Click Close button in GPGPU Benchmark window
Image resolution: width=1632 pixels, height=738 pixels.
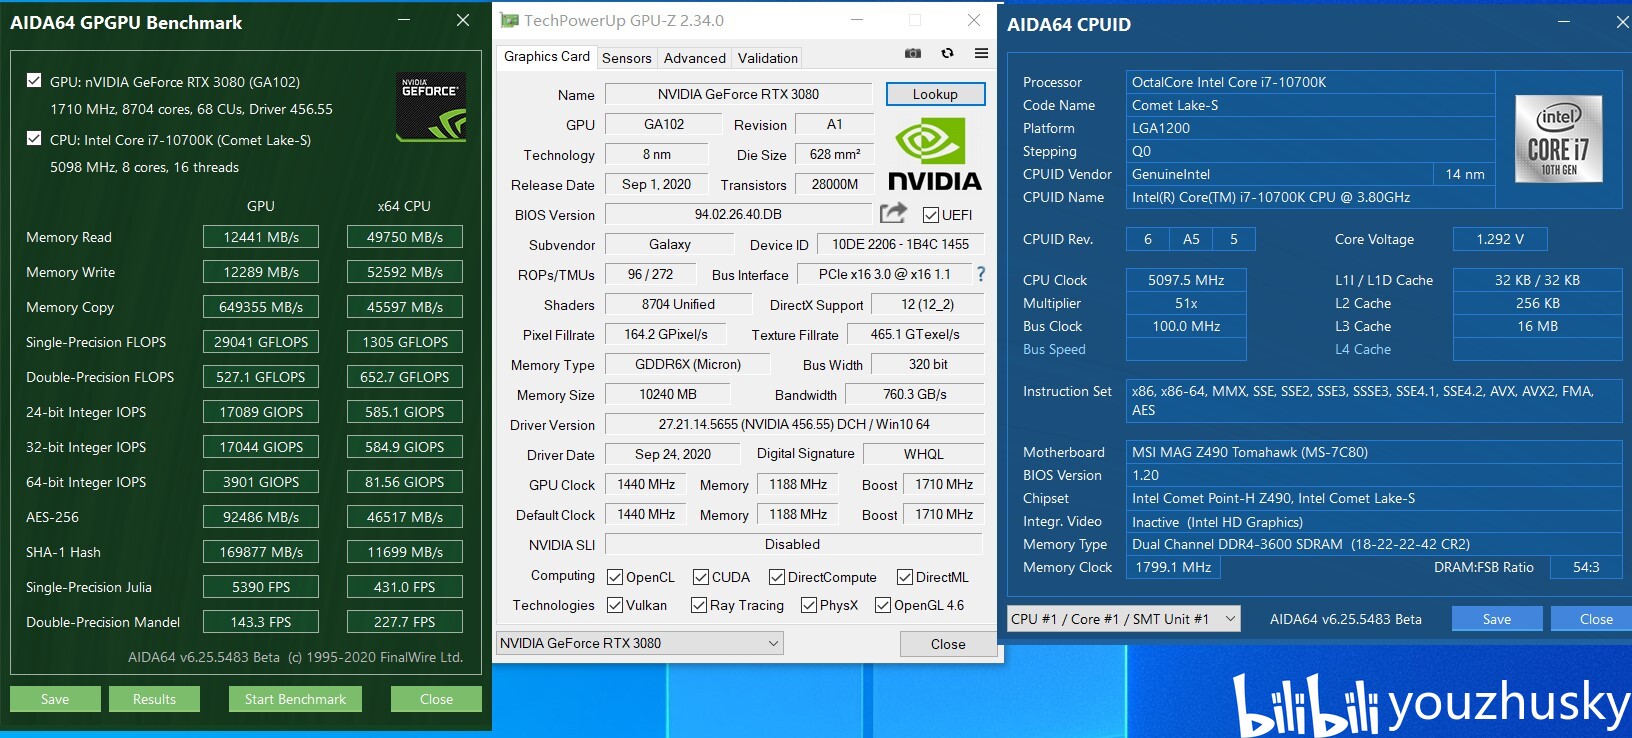tap(436, 699)
